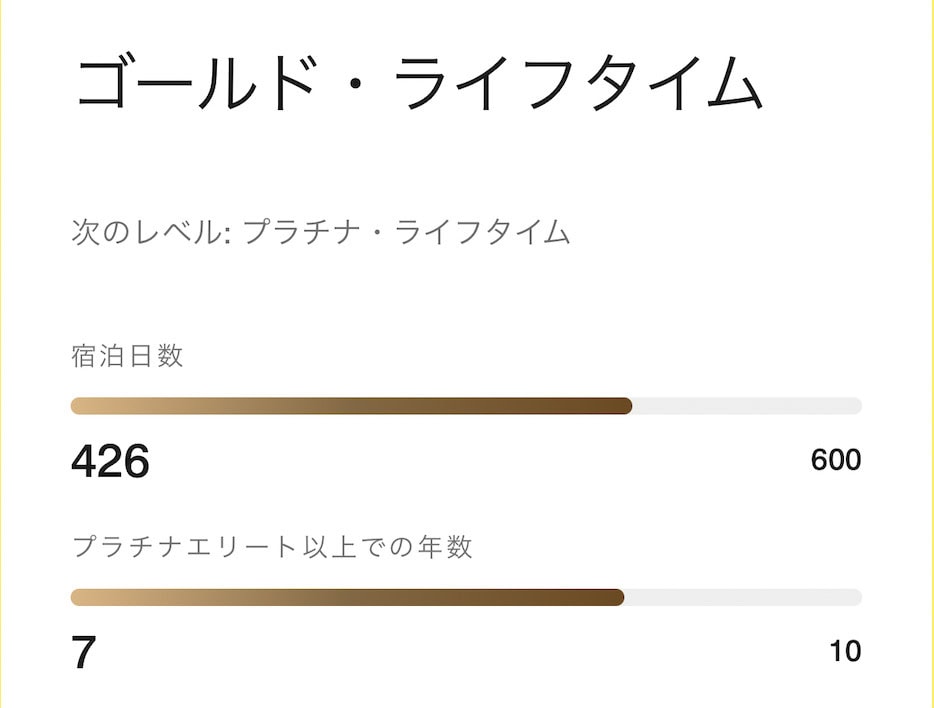
Task: Click the rounded end cap of years bar fill
Action: 617,597
